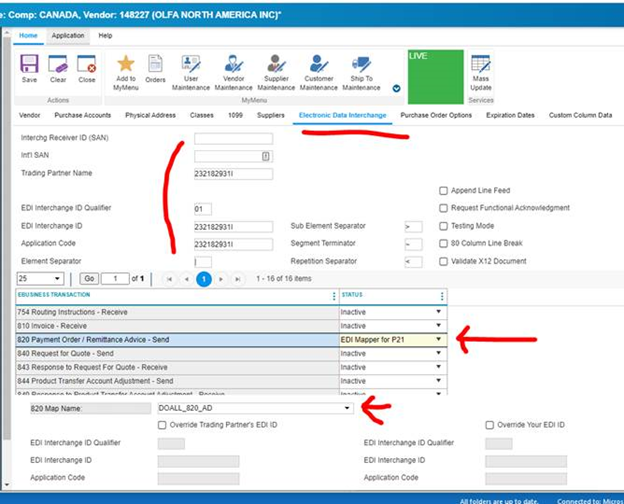The height and width of the screenshot is (504, 624).
Task: Expand the 820 Map Name dropdown
Action: [x=346, y=408]
